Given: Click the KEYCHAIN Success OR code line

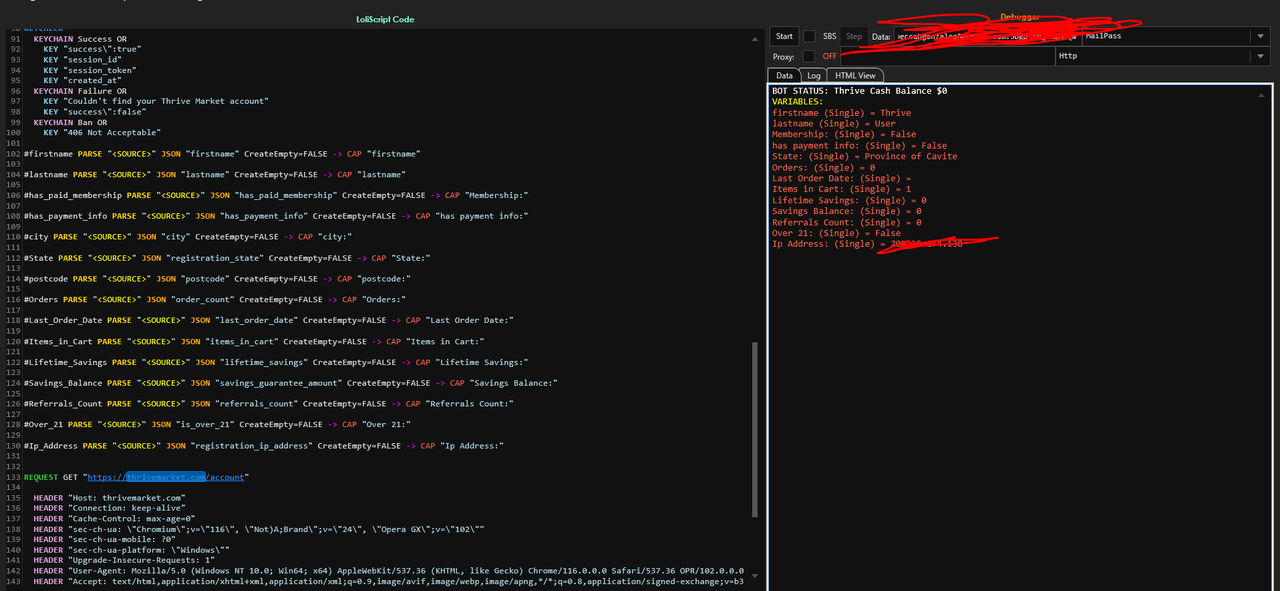Looking at the screenshot, I should 81,39.
